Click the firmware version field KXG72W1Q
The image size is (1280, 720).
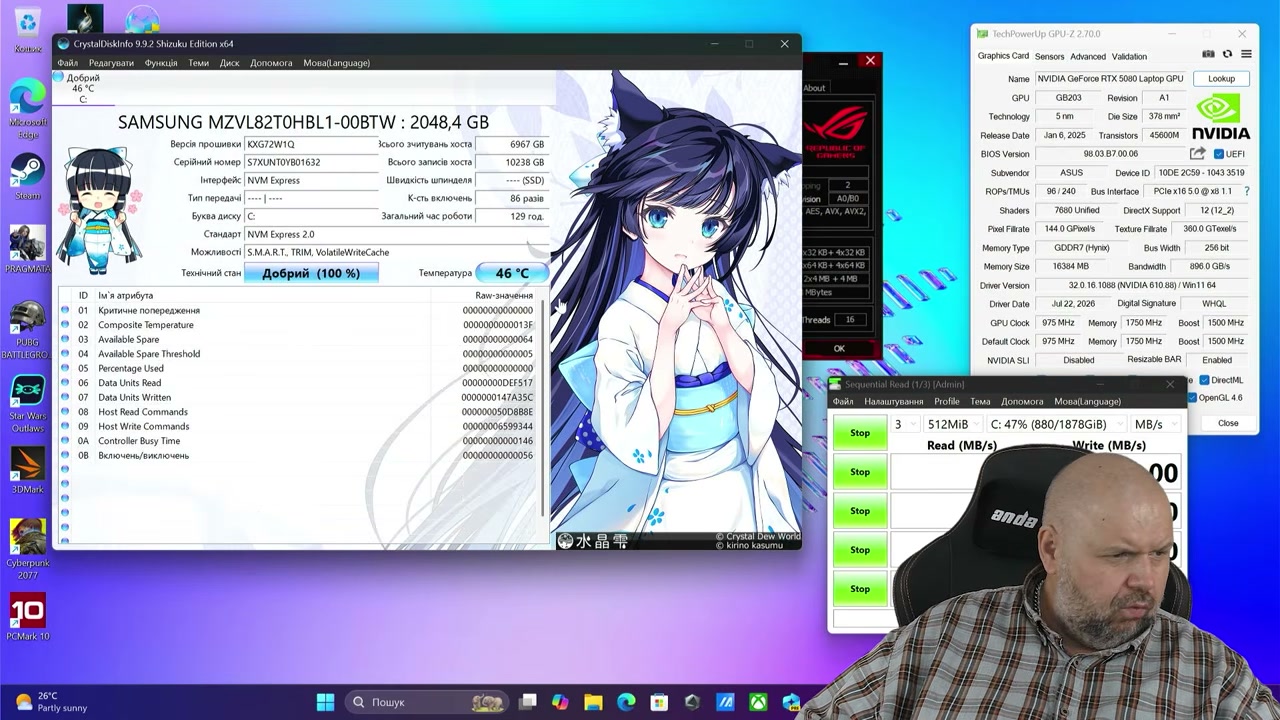point(308,144)
